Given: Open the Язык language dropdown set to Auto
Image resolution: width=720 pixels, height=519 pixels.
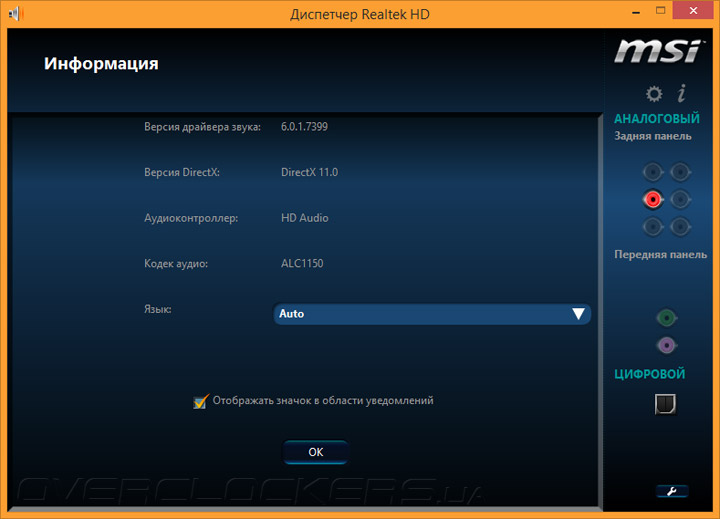Looking at the screenshot, I should pyautogui.click(x=432, y=314).
